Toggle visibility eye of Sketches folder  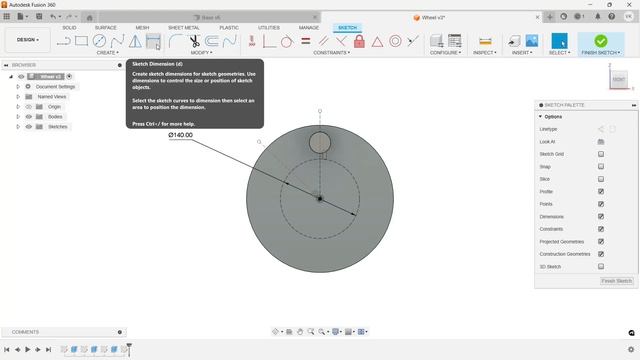(29, 127)
